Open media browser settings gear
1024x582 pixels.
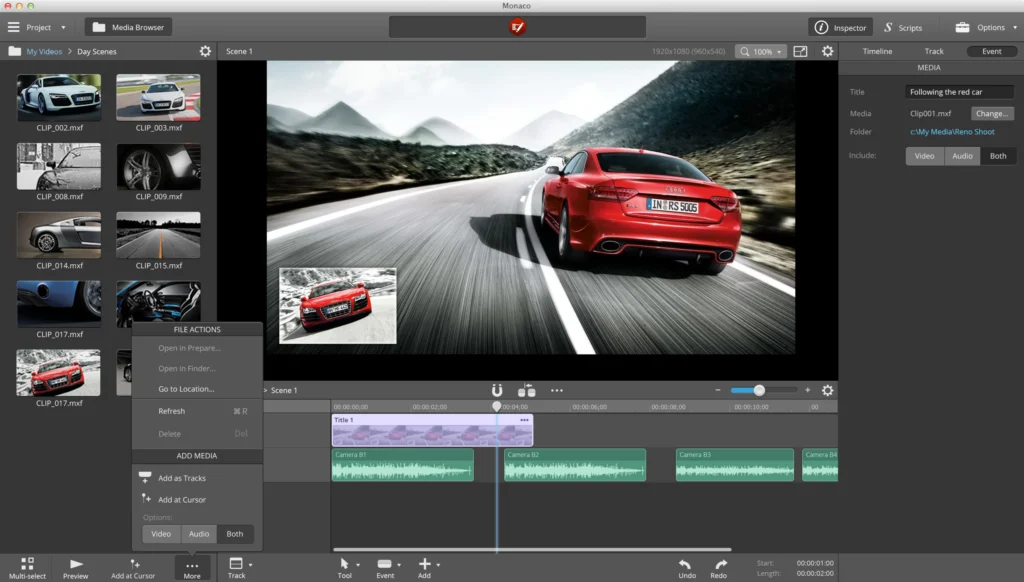pos(205,51)
